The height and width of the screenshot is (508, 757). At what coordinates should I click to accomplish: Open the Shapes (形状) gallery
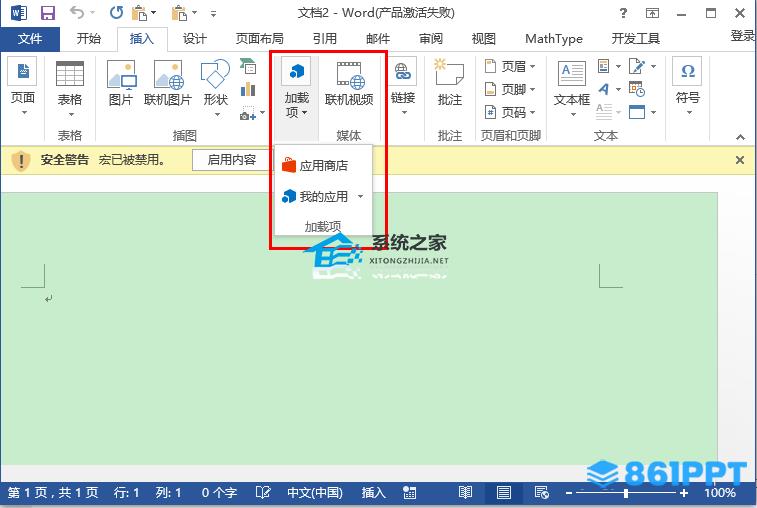215,88
